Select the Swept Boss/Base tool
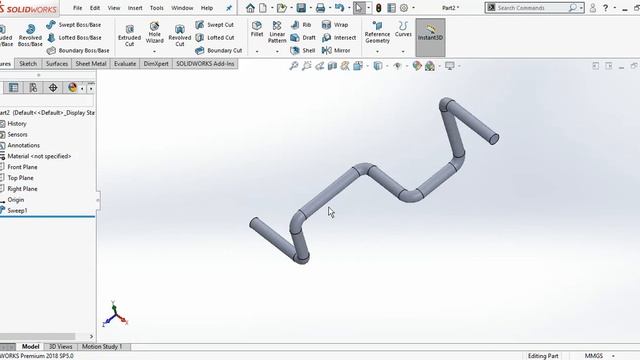This screenshot has height=360, width=640. tap(74, 25)
